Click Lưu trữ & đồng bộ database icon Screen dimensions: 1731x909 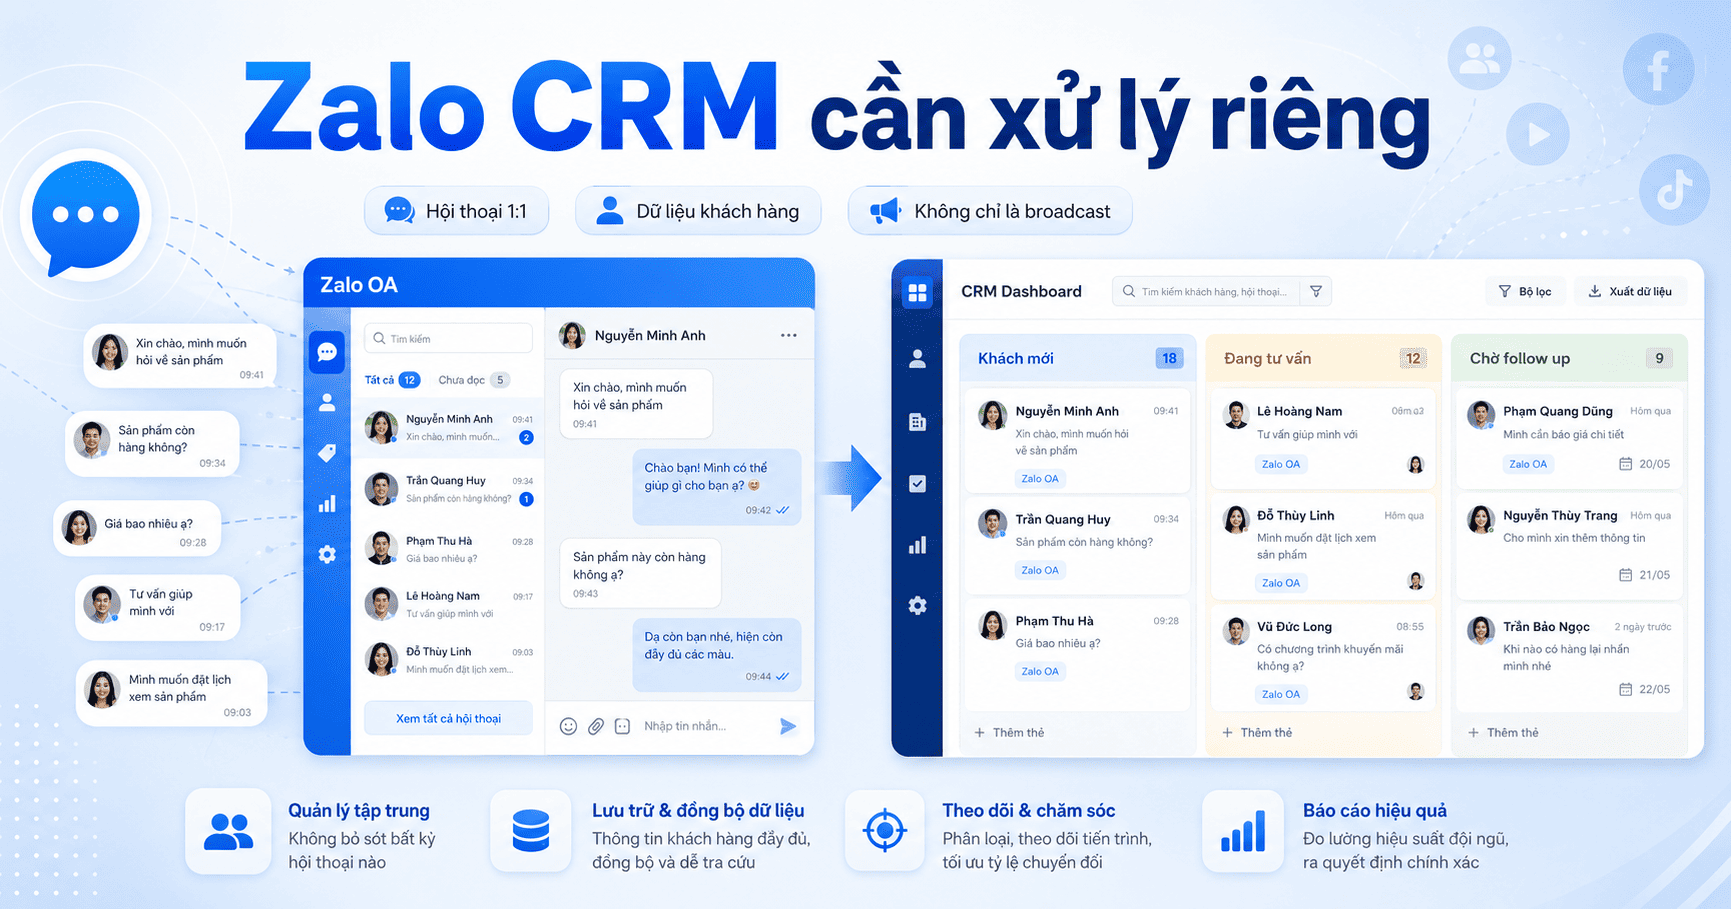click(x=531, y=831)
